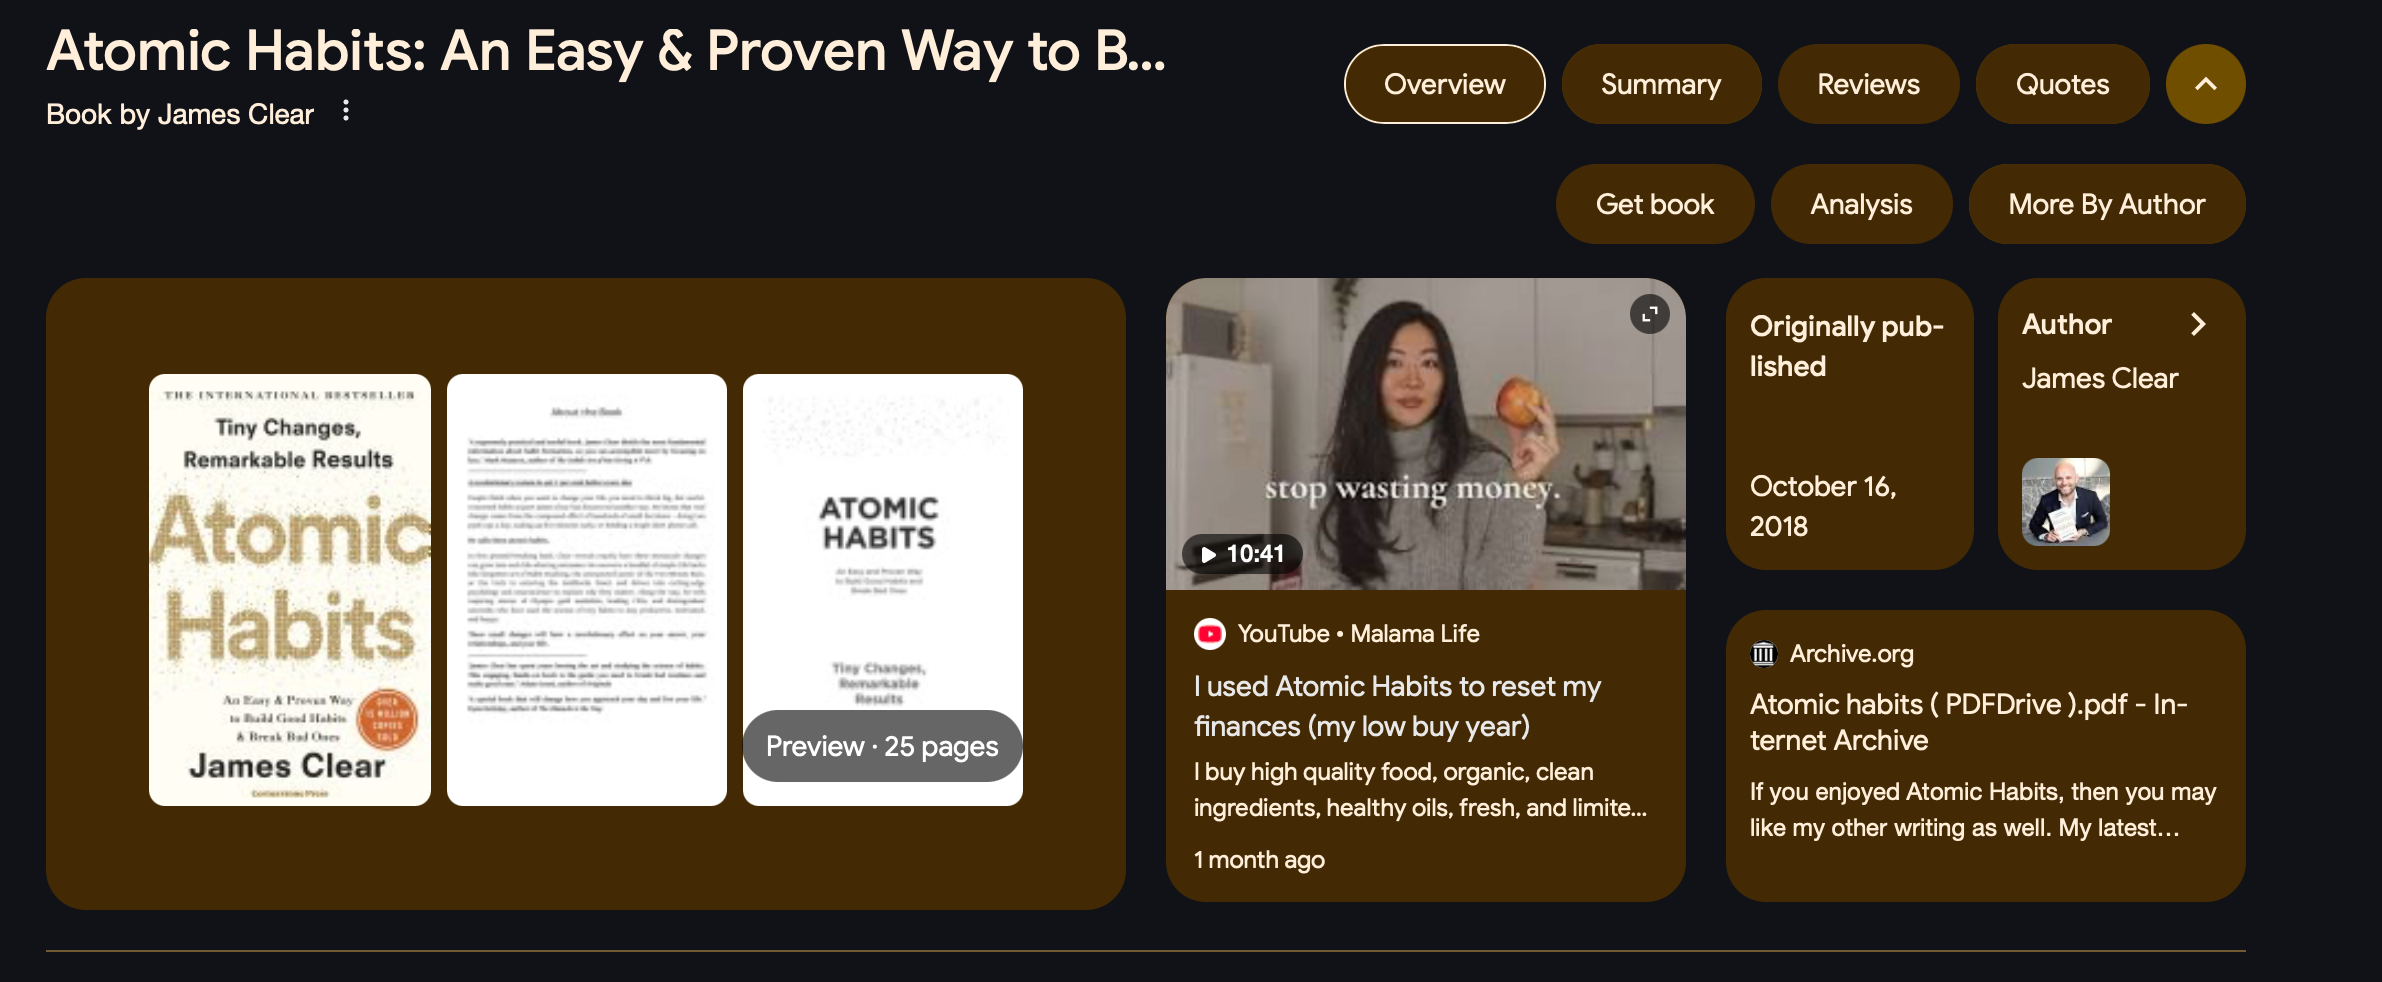The height and width of the screenshot is (982, 2382).
Task: Play the 10:41 video
Action: pyautogui.click(x=1242, y=554)
